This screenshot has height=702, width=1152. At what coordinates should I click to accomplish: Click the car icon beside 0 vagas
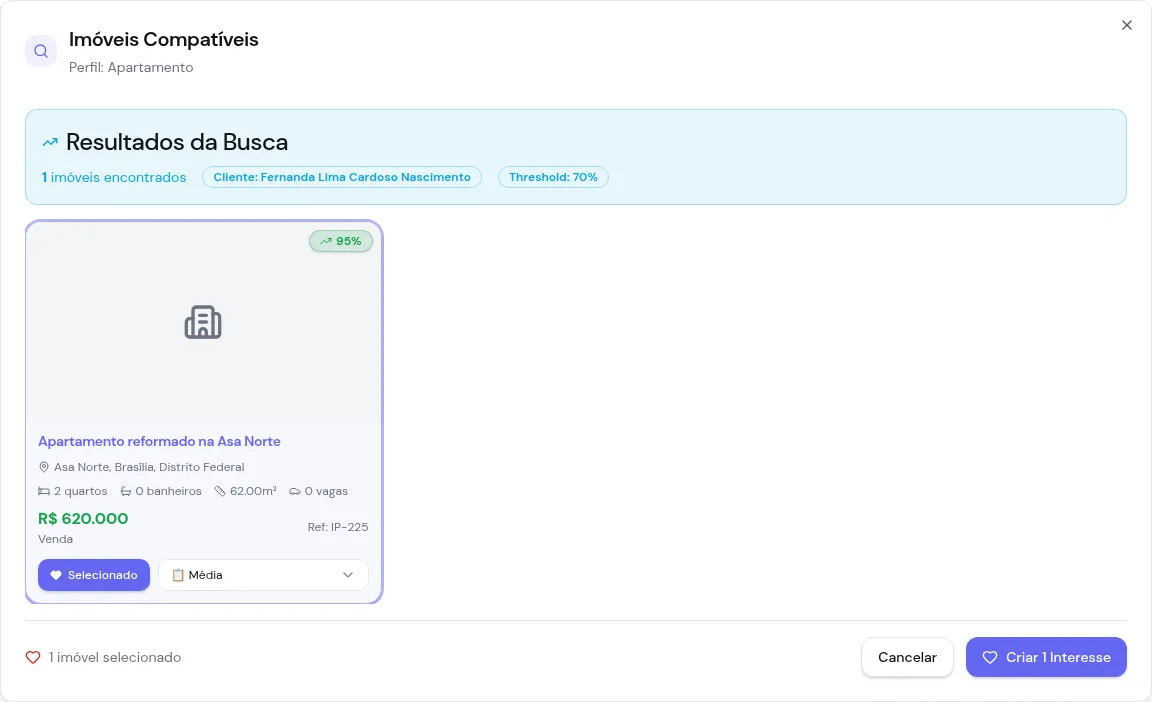pos(295,491)
